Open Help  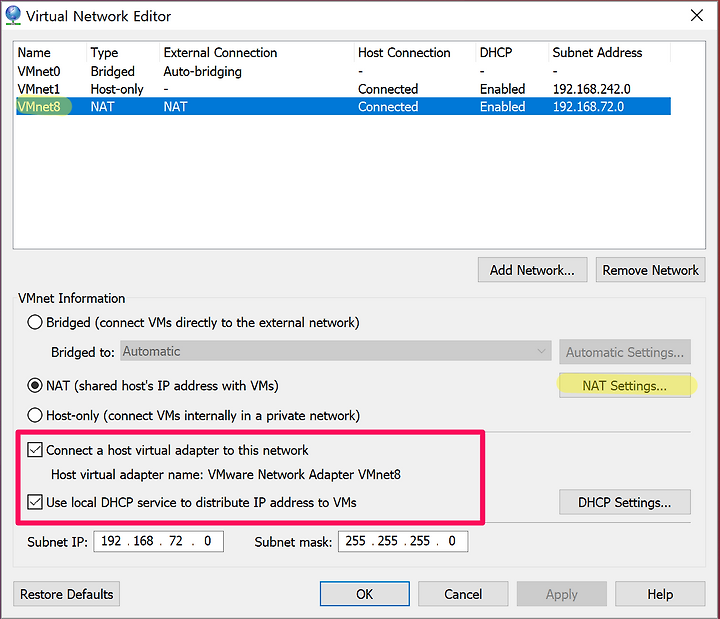click(660, 594)
